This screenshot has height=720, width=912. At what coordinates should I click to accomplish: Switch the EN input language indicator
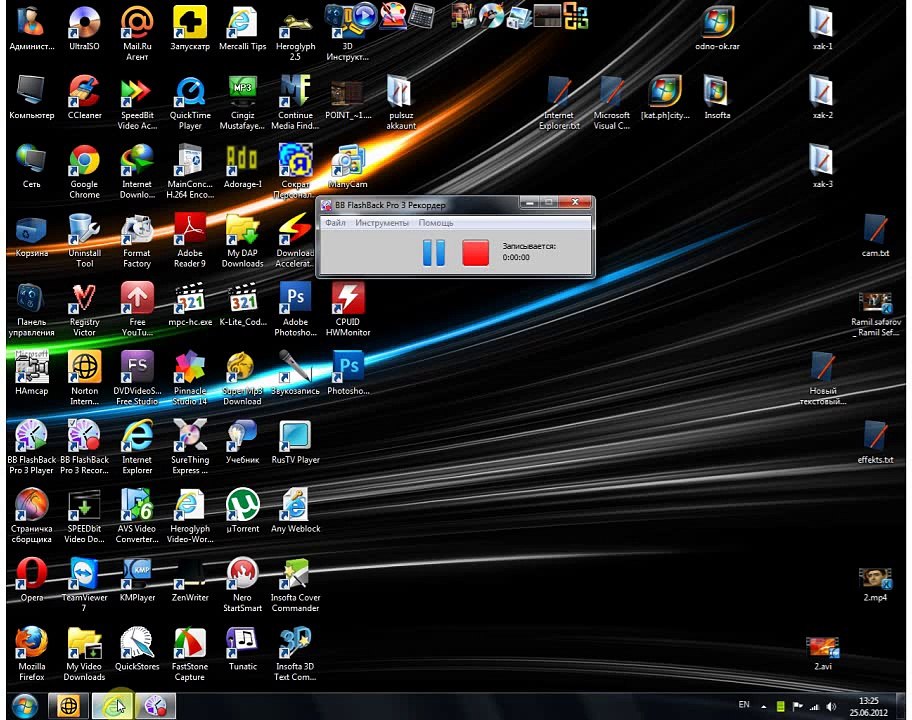tap(744, 705)
